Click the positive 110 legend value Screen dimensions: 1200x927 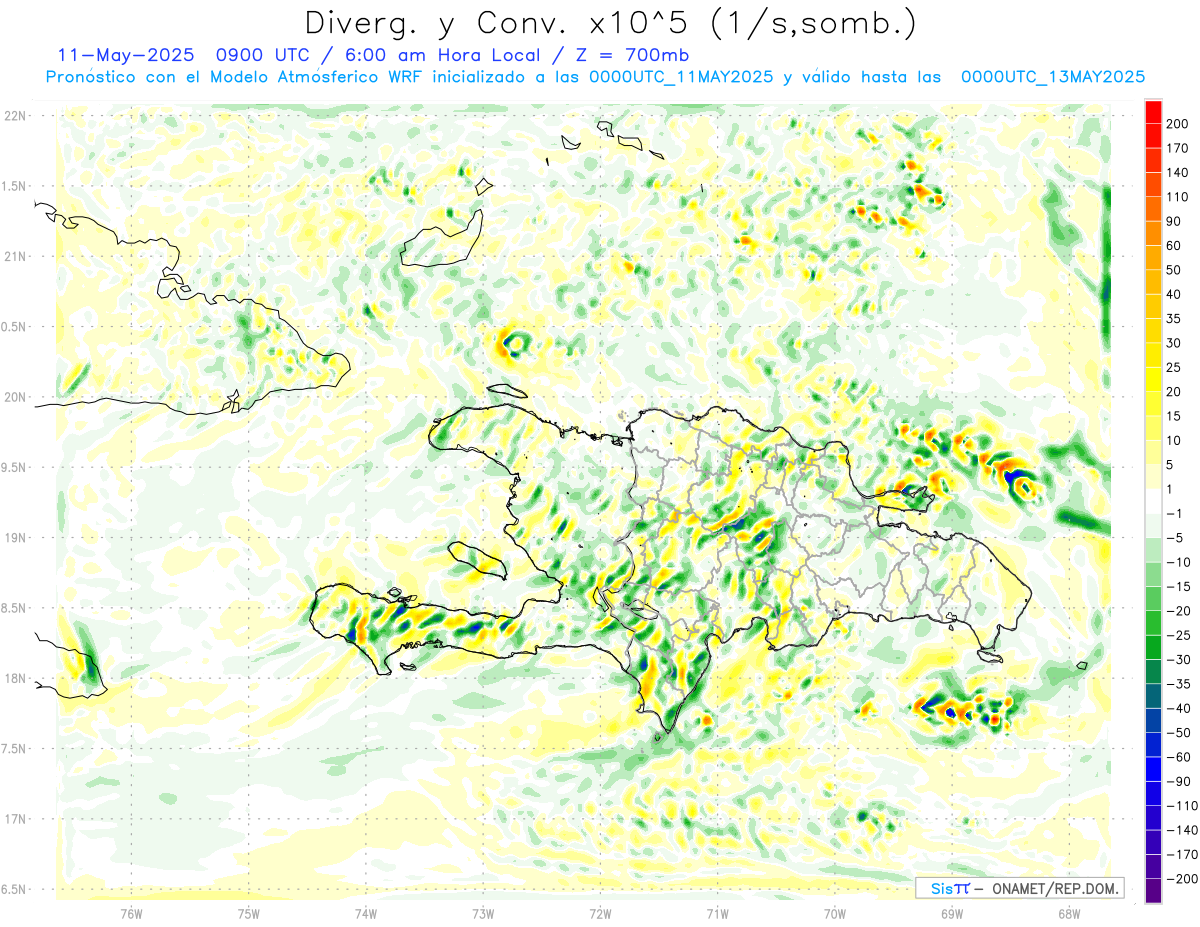click(1177, 197)
